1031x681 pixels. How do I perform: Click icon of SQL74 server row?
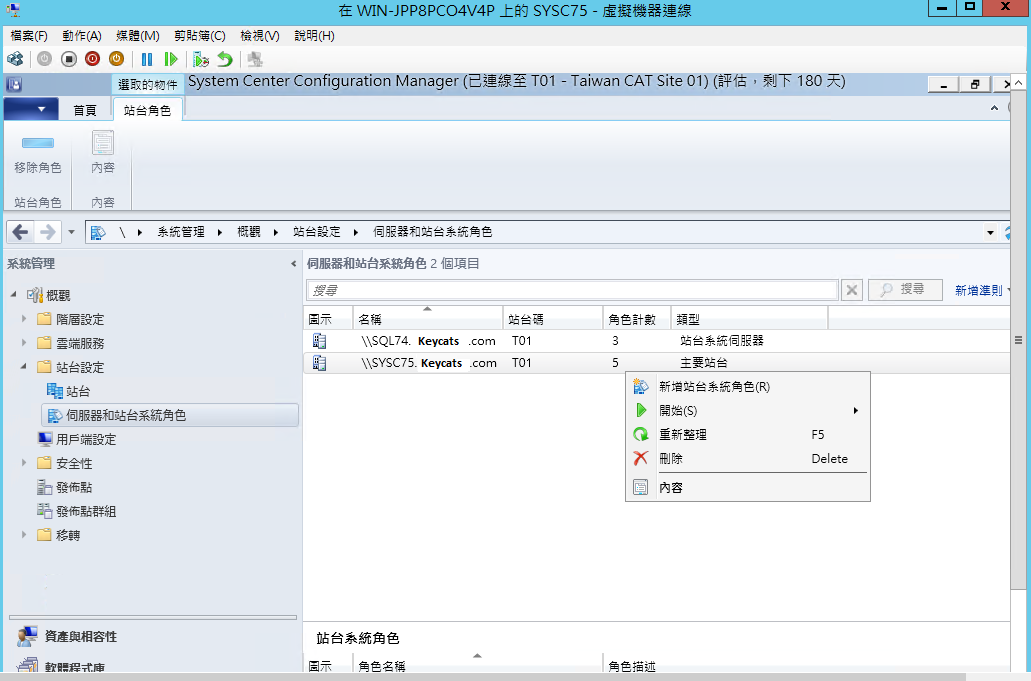[320, 340]
